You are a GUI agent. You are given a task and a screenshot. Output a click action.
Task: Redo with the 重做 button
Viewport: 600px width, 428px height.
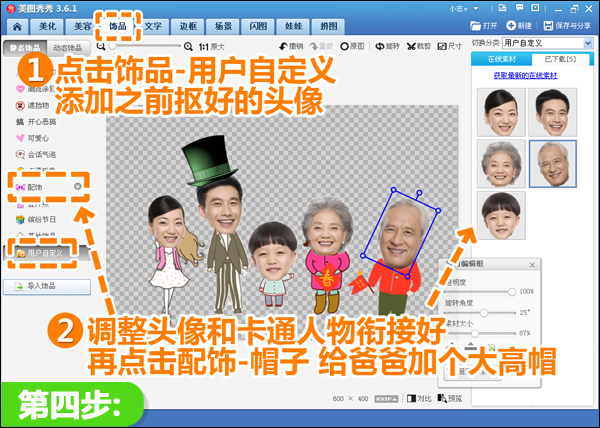pyautogui.click(x=321, y=46)
